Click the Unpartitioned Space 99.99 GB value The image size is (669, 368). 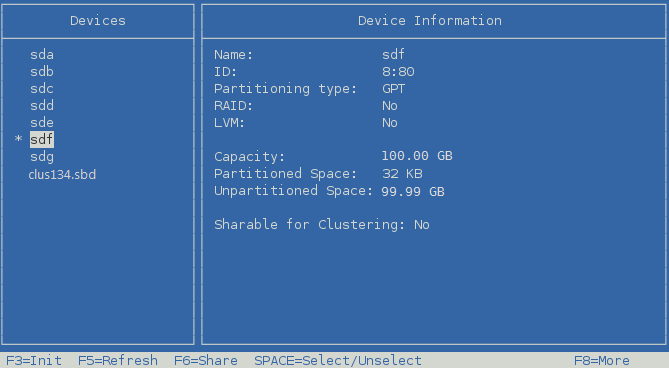tap(413, 191)
